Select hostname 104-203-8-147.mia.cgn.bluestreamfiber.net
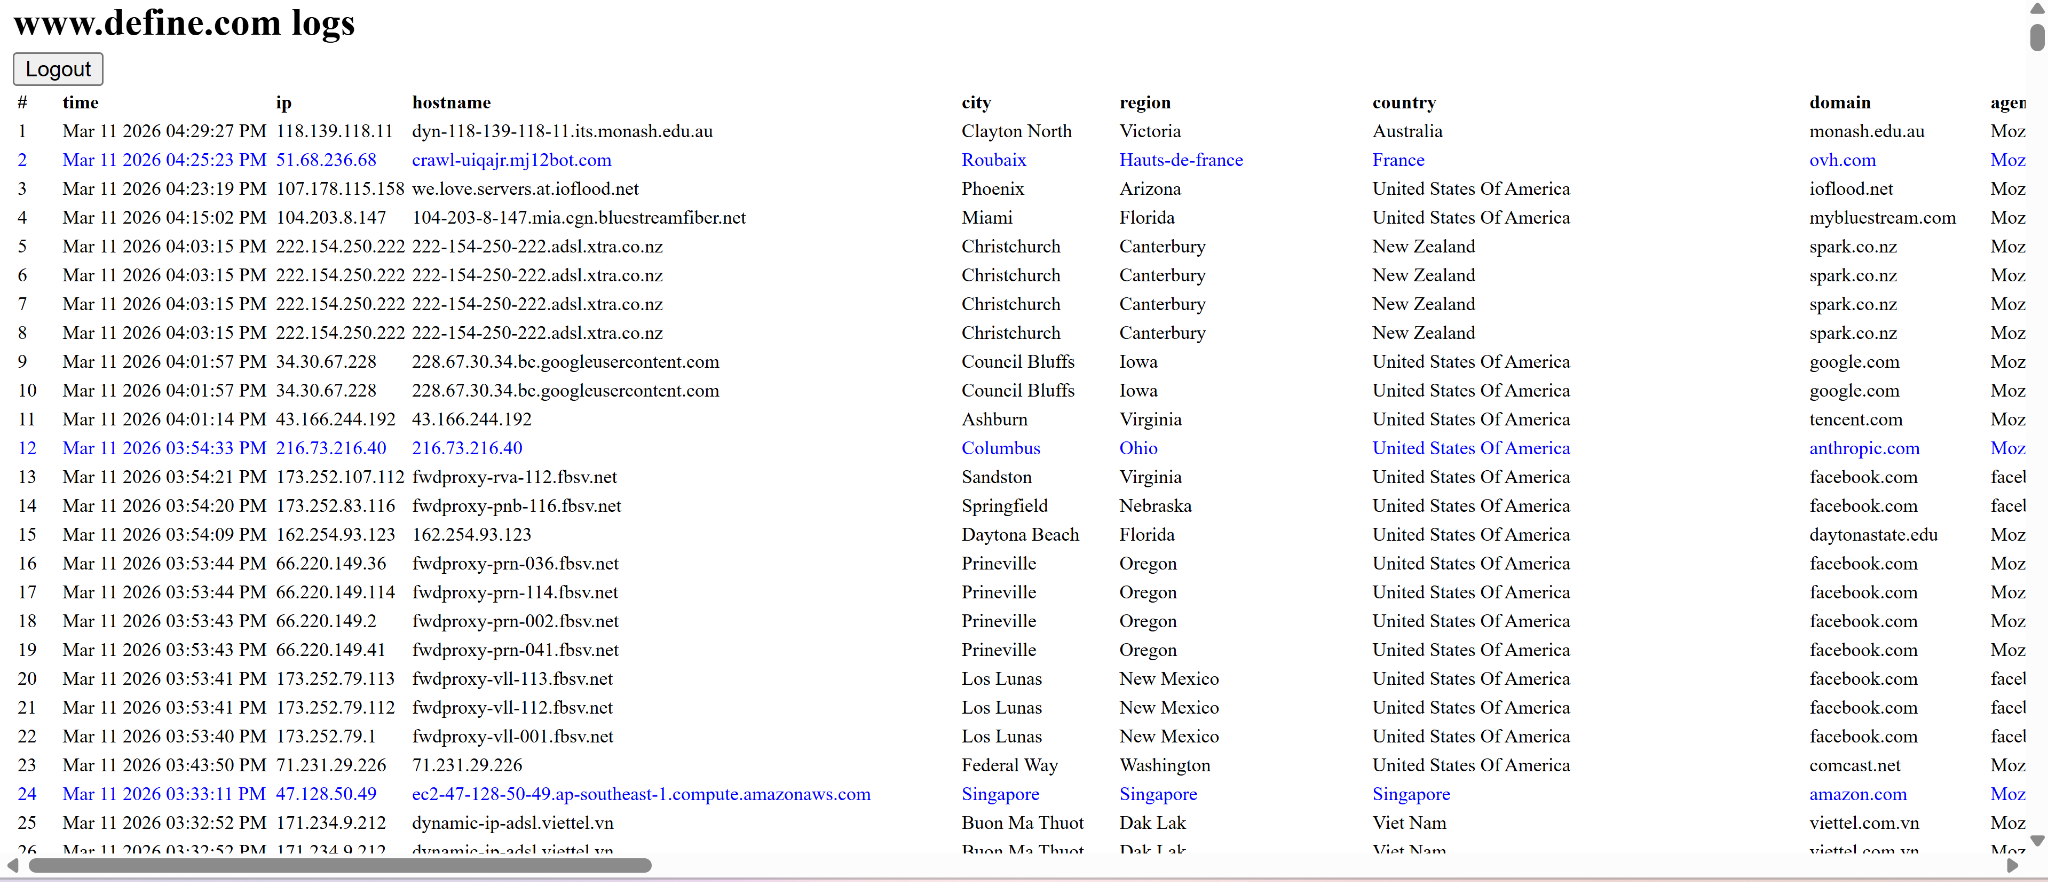2048x882 pixels. tap(579, 218)
